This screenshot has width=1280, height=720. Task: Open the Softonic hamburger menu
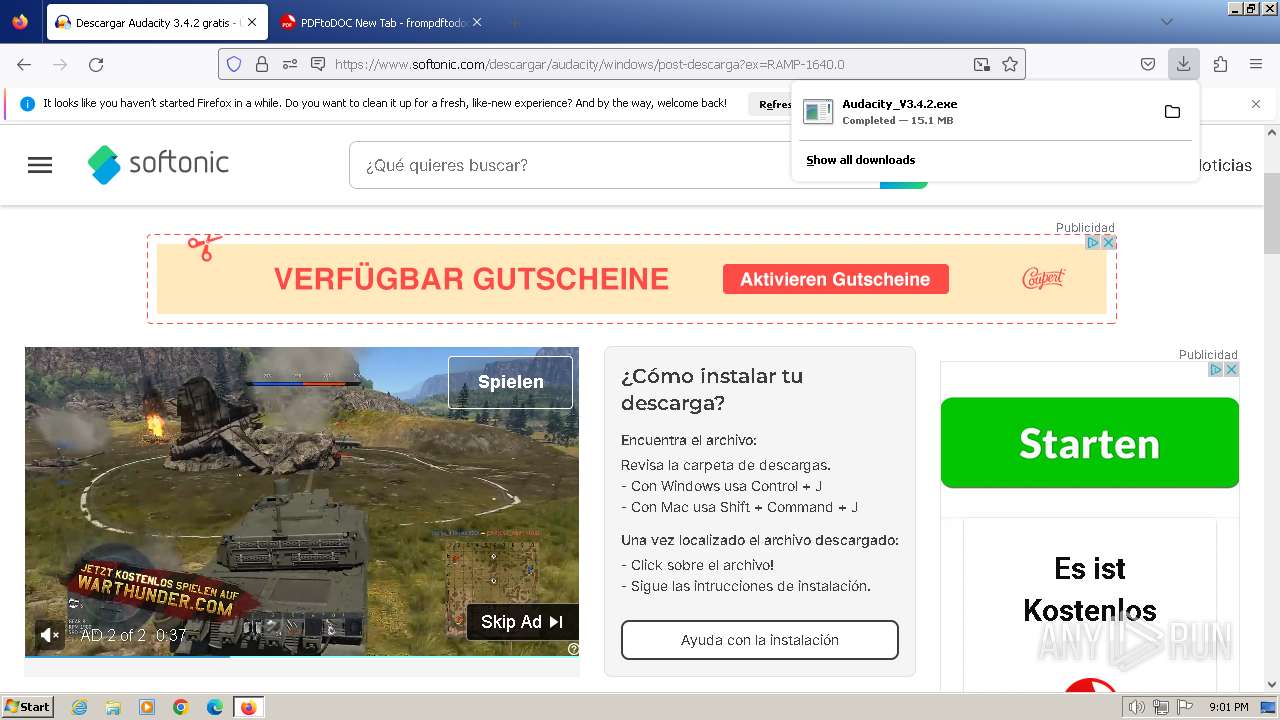point(40,165)
